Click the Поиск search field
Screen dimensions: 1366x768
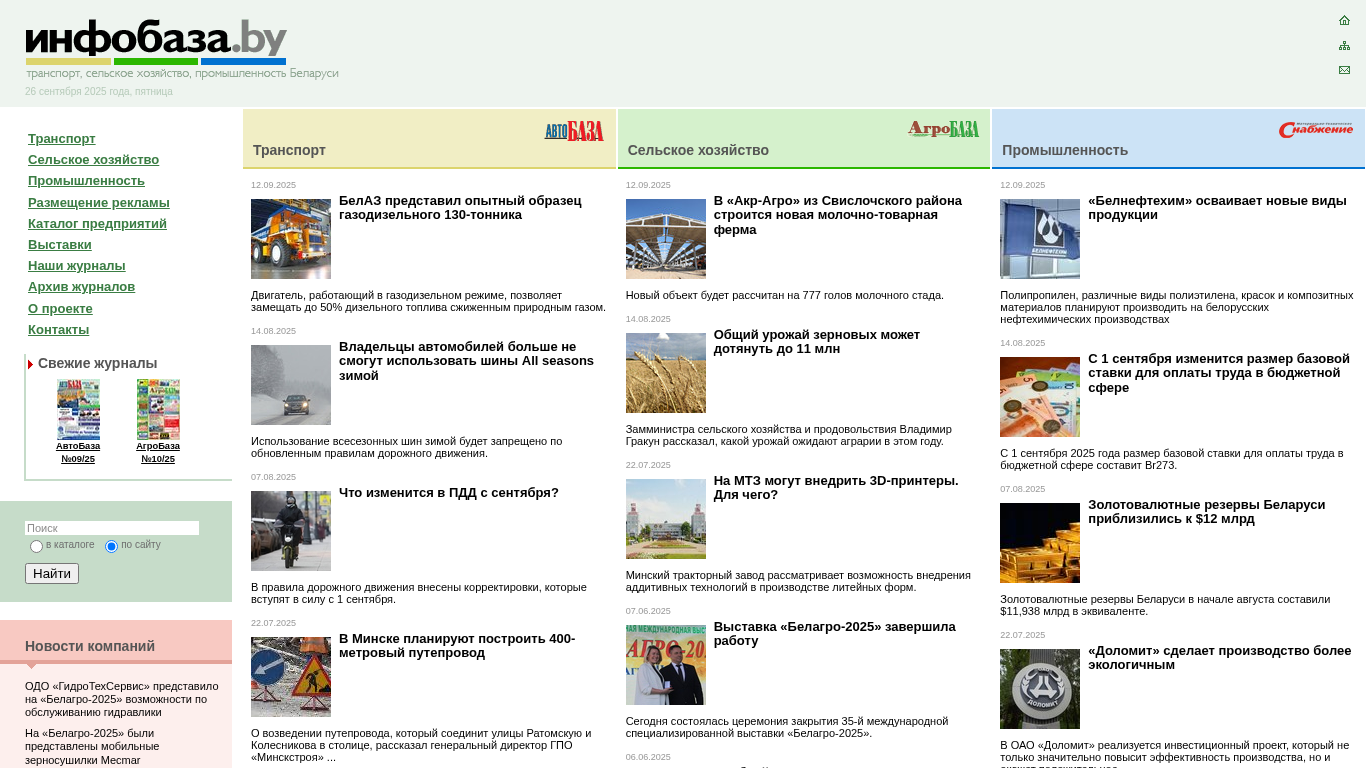[112, 528]
